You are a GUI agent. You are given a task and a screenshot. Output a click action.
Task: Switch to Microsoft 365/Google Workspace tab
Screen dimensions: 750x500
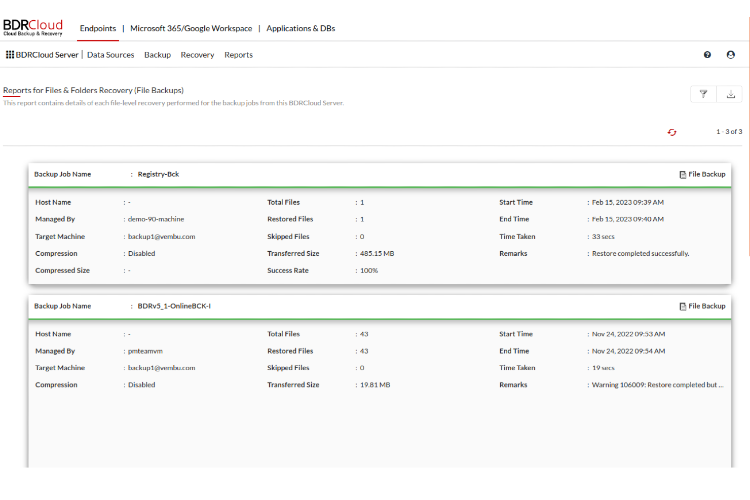pyautogui.click(x=191, y=28)
